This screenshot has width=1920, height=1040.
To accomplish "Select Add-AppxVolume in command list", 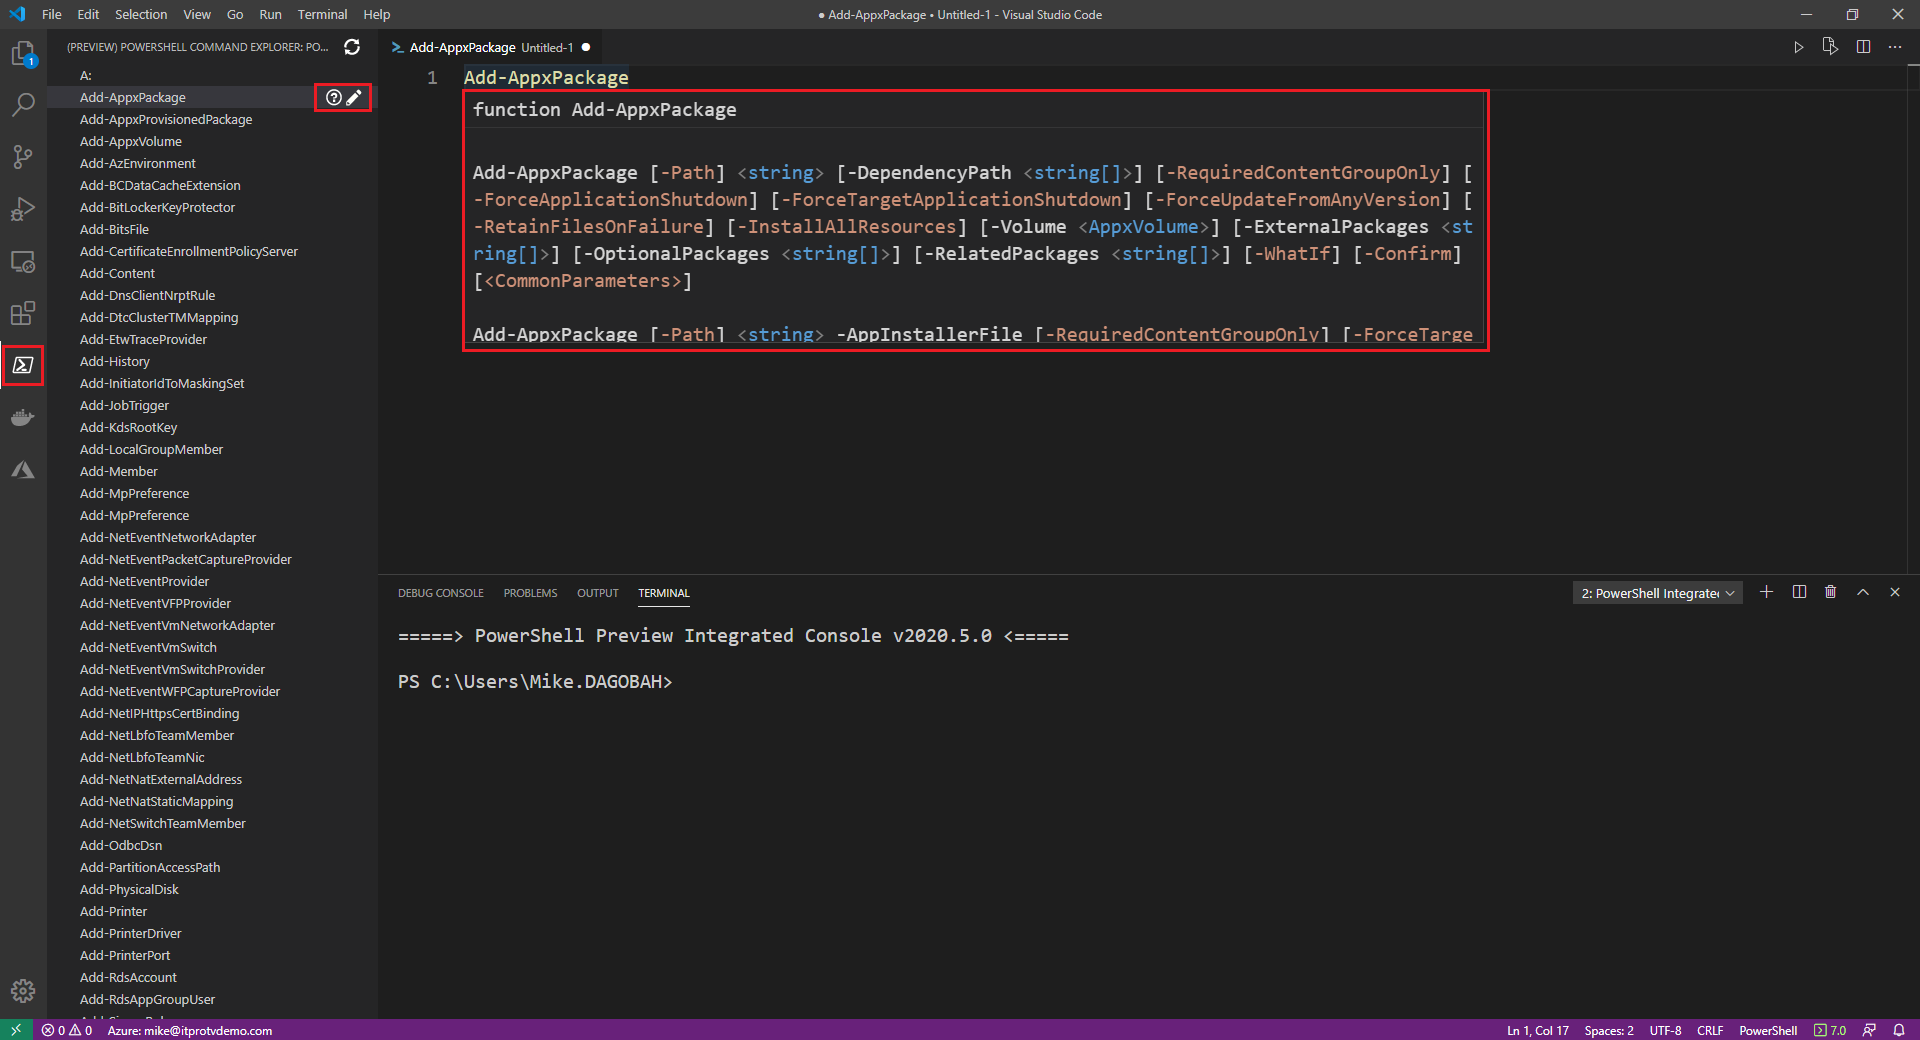I will (131, 141).
